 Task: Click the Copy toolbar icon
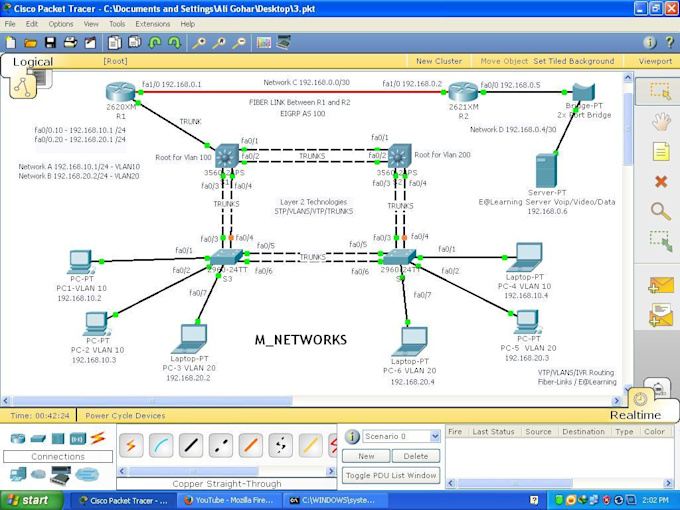coord(114,42)
